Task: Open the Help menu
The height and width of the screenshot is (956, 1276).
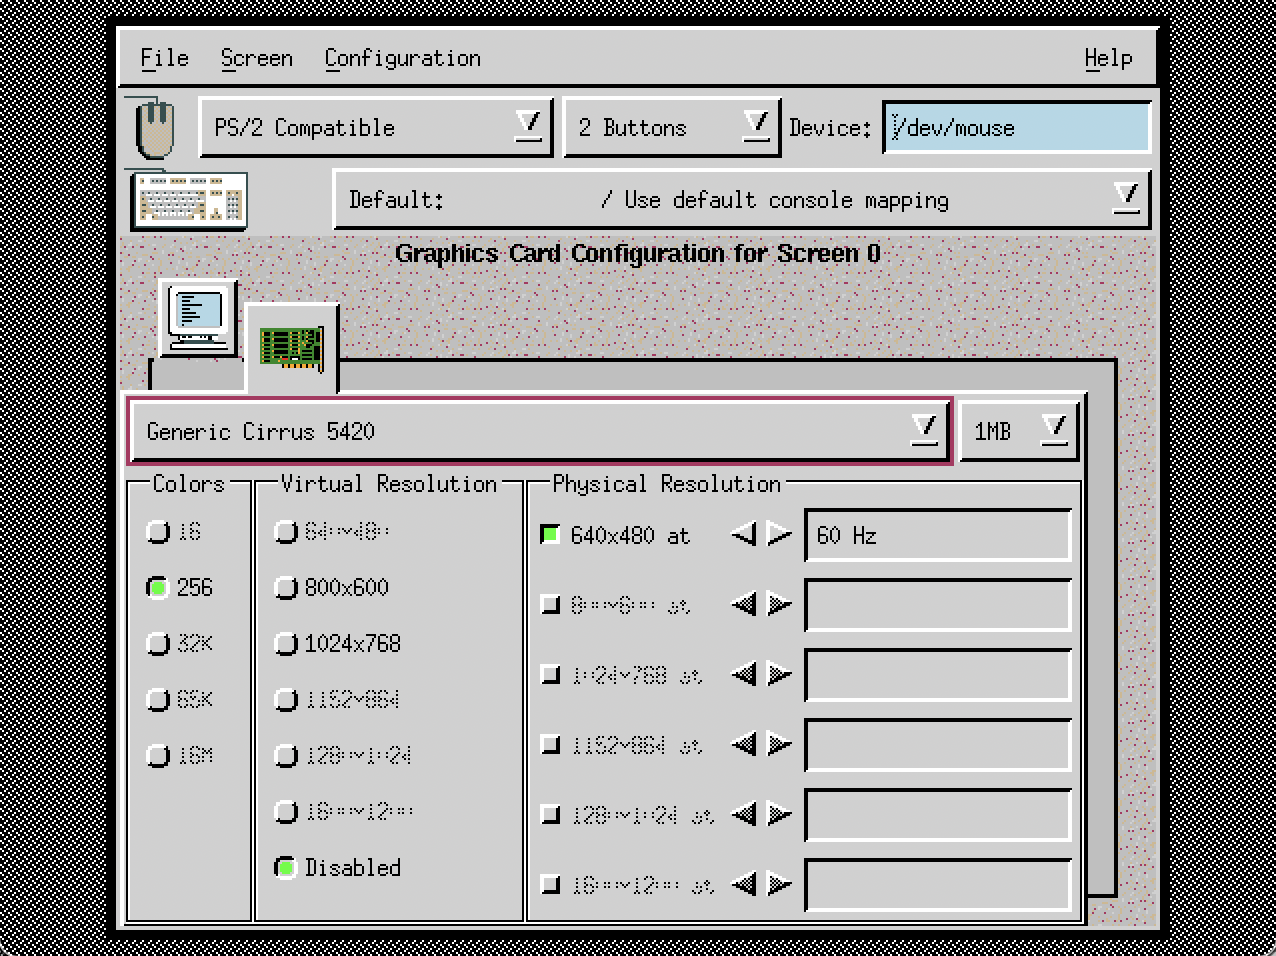Action: coord(1108,58)
